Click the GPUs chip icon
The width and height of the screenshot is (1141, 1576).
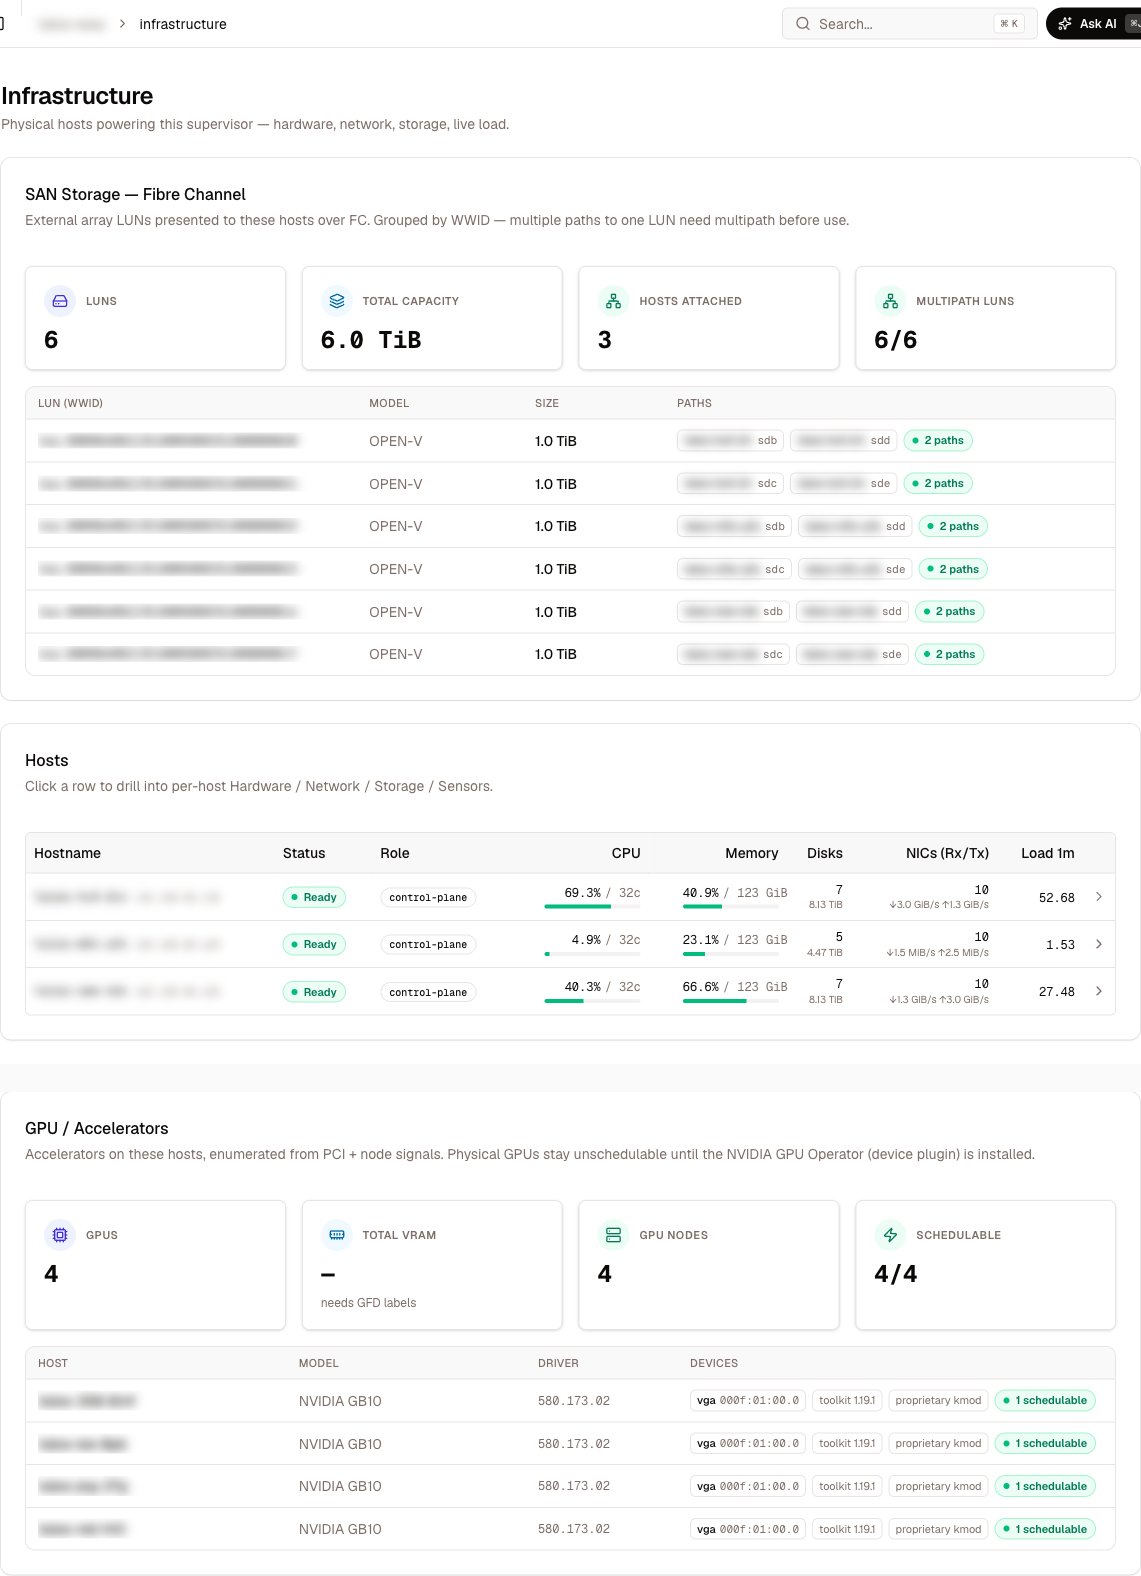pos(60,1235)
